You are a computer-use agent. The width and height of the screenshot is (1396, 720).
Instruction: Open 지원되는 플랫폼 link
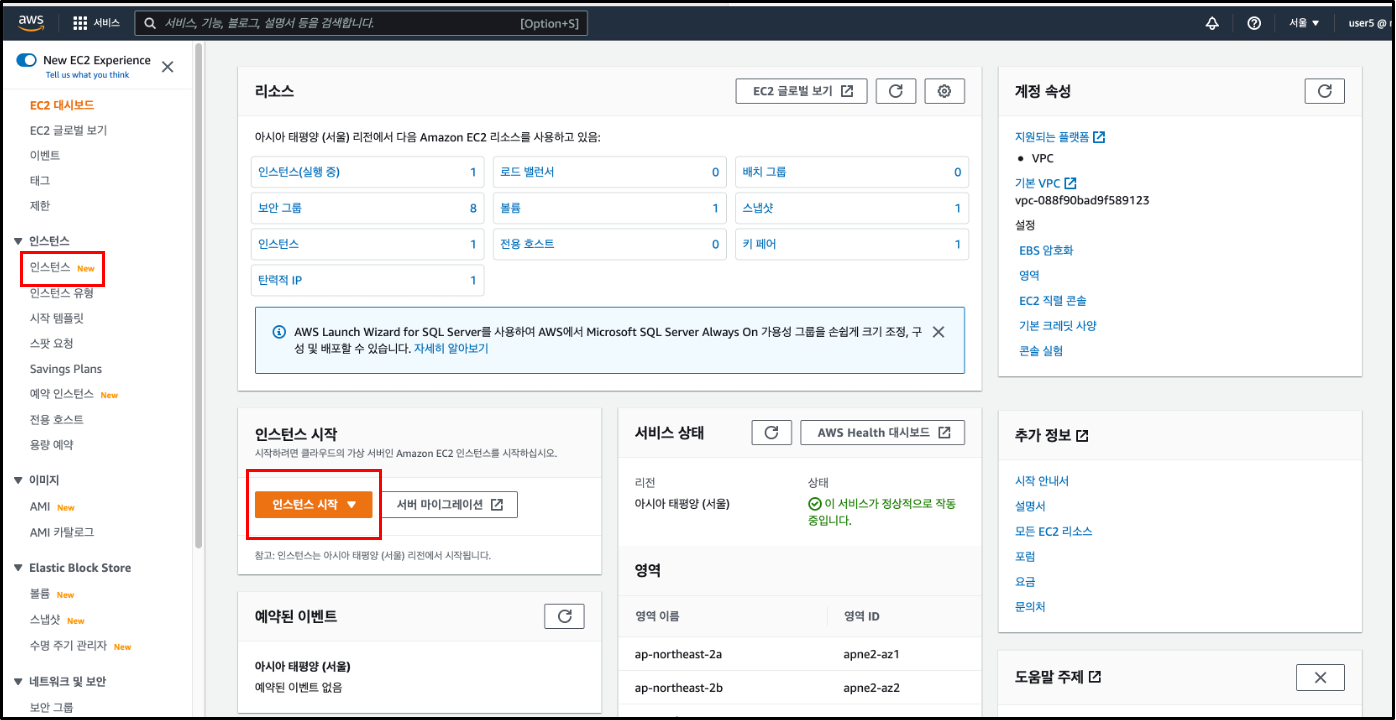[x=1060, y=137]
